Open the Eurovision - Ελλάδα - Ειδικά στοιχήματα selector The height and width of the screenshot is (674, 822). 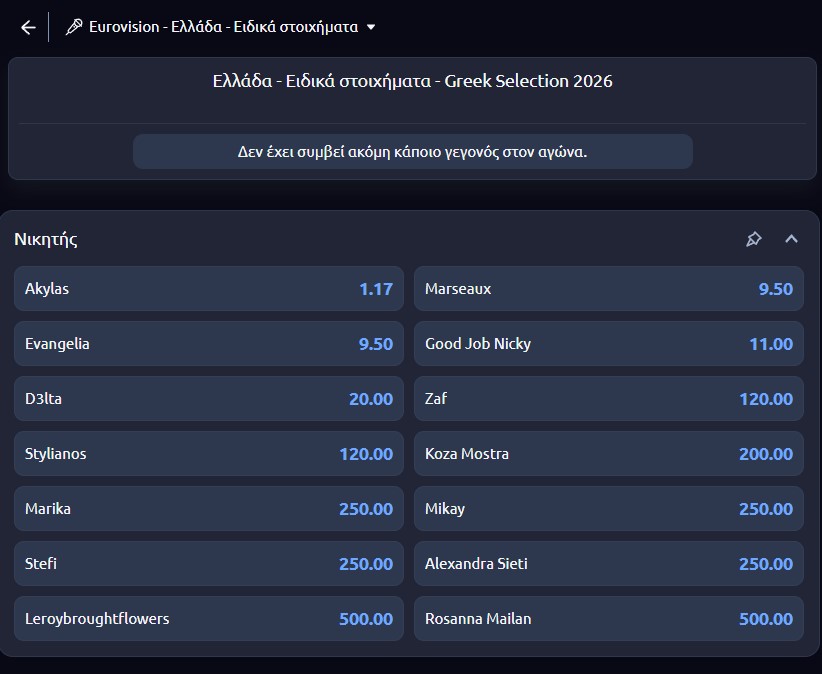pyautogui.click(x=223, y=27)
